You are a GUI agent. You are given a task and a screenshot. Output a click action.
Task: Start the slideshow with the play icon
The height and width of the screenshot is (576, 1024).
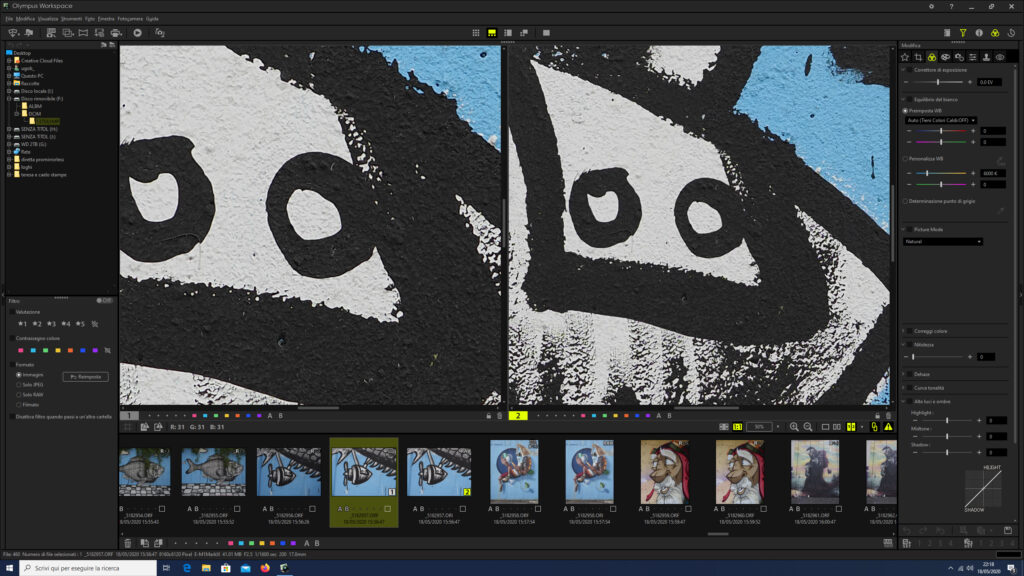pos(137,33)
